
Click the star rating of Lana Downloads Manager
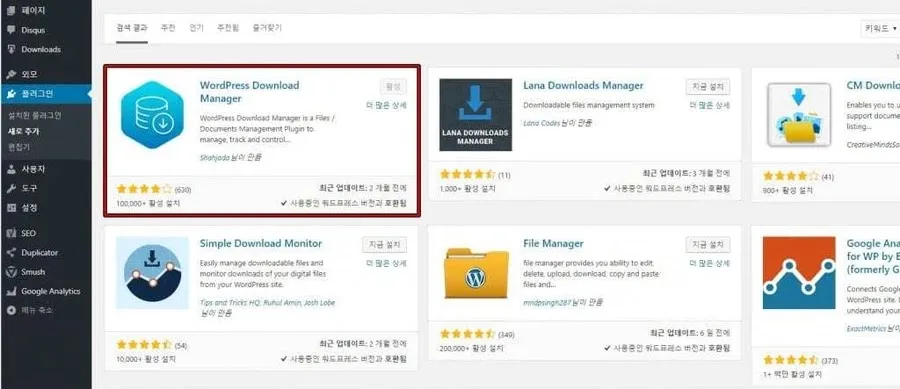[467, 174]
